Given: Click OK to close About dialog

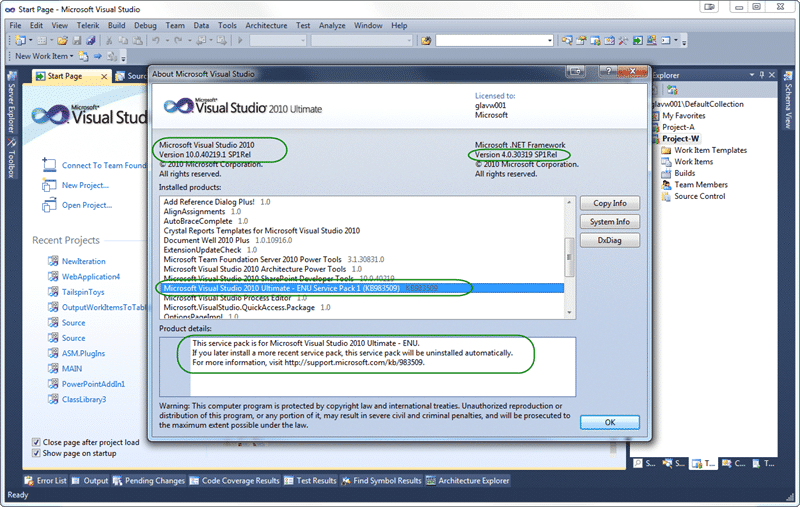Looking at the screenshot, I should (610, 422).
